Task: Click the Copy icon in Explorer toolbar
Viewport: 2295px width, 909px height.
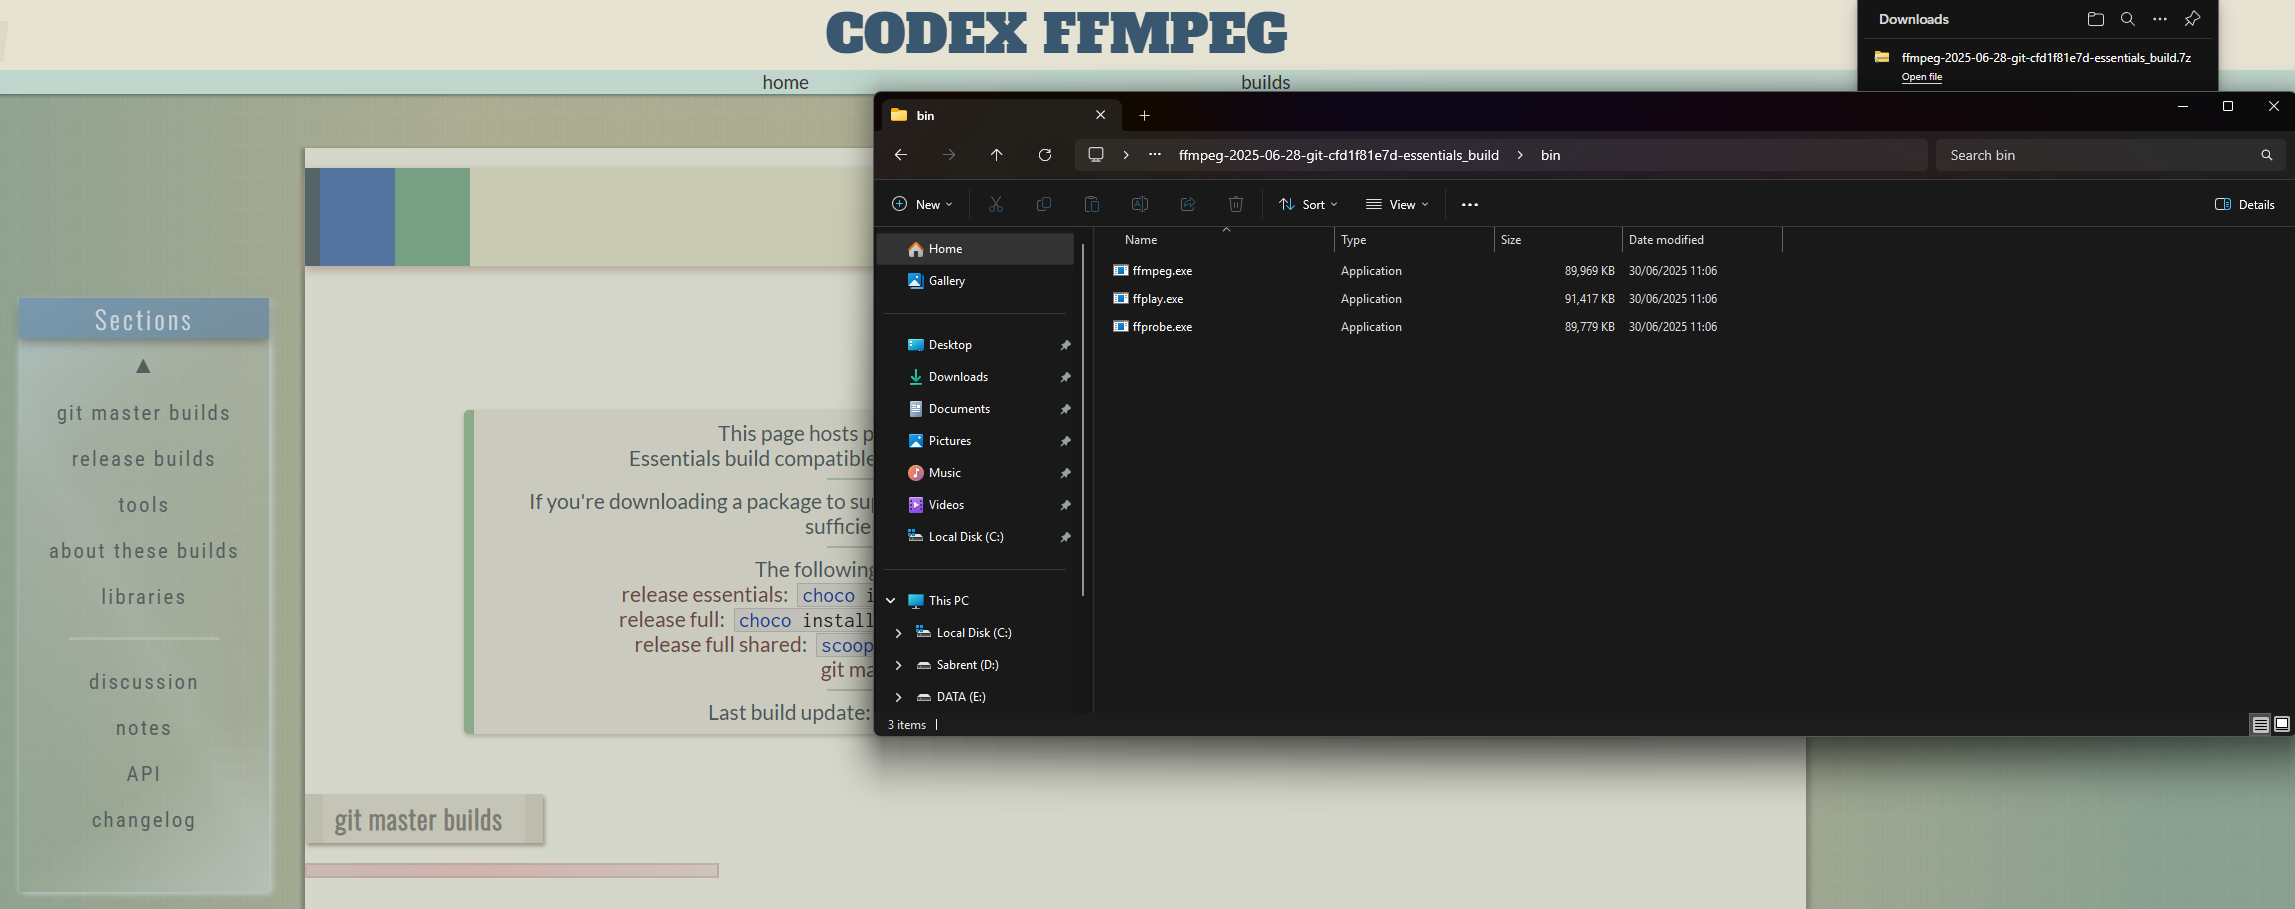Action: (1044, 204)
